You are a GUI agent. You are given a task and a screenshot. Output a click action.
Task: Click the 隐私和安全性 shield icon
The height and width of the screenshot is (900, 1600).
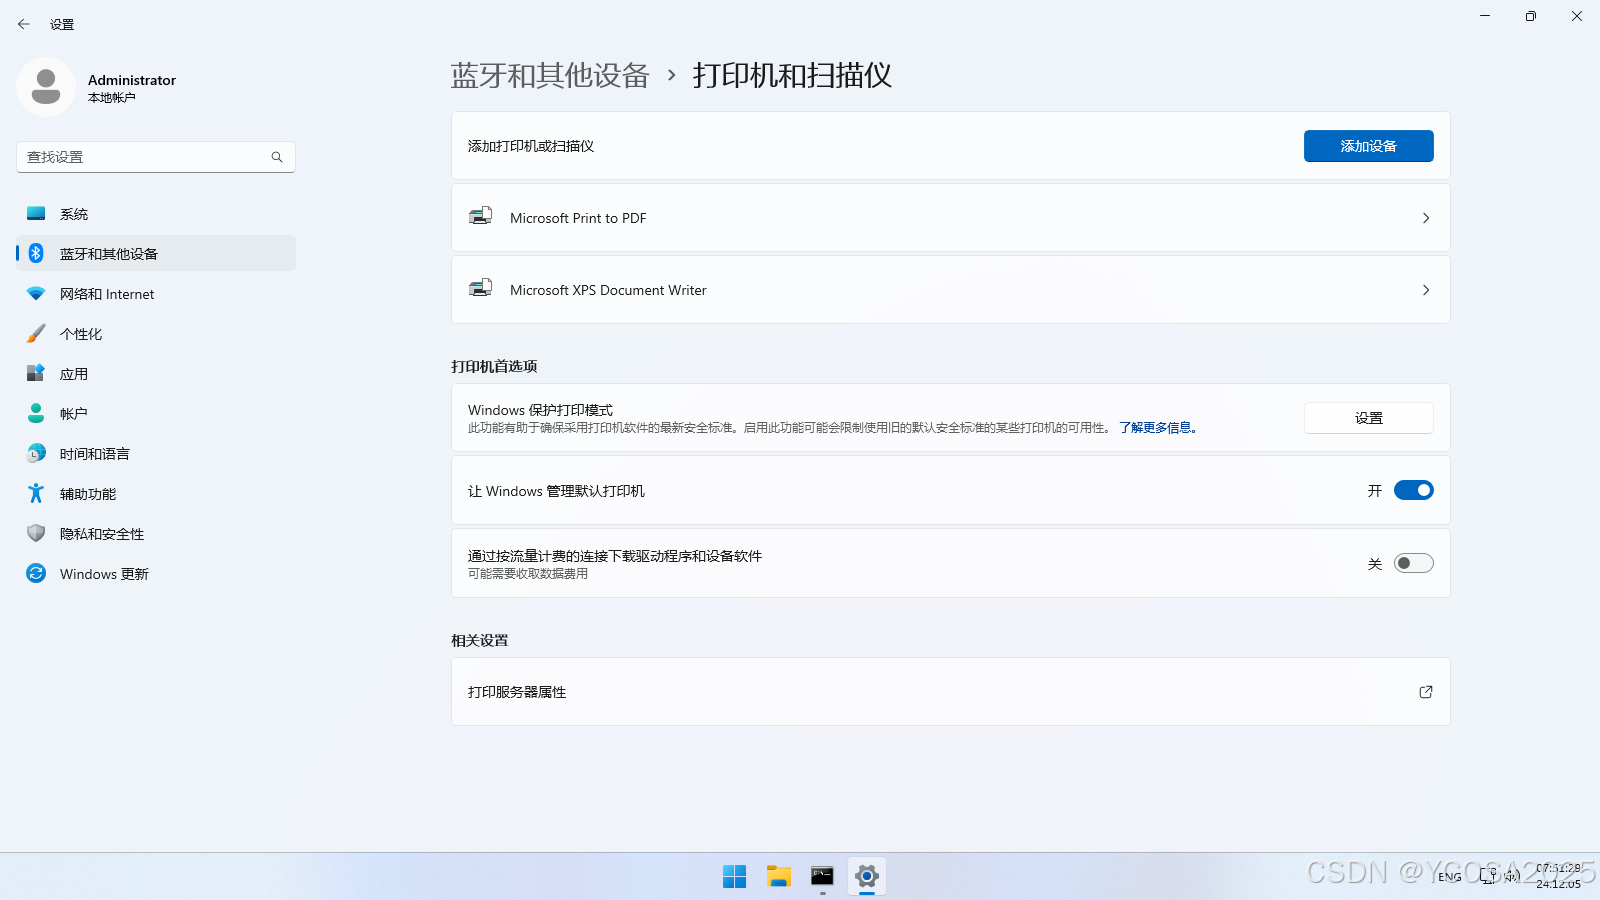[x=36, y=533]
